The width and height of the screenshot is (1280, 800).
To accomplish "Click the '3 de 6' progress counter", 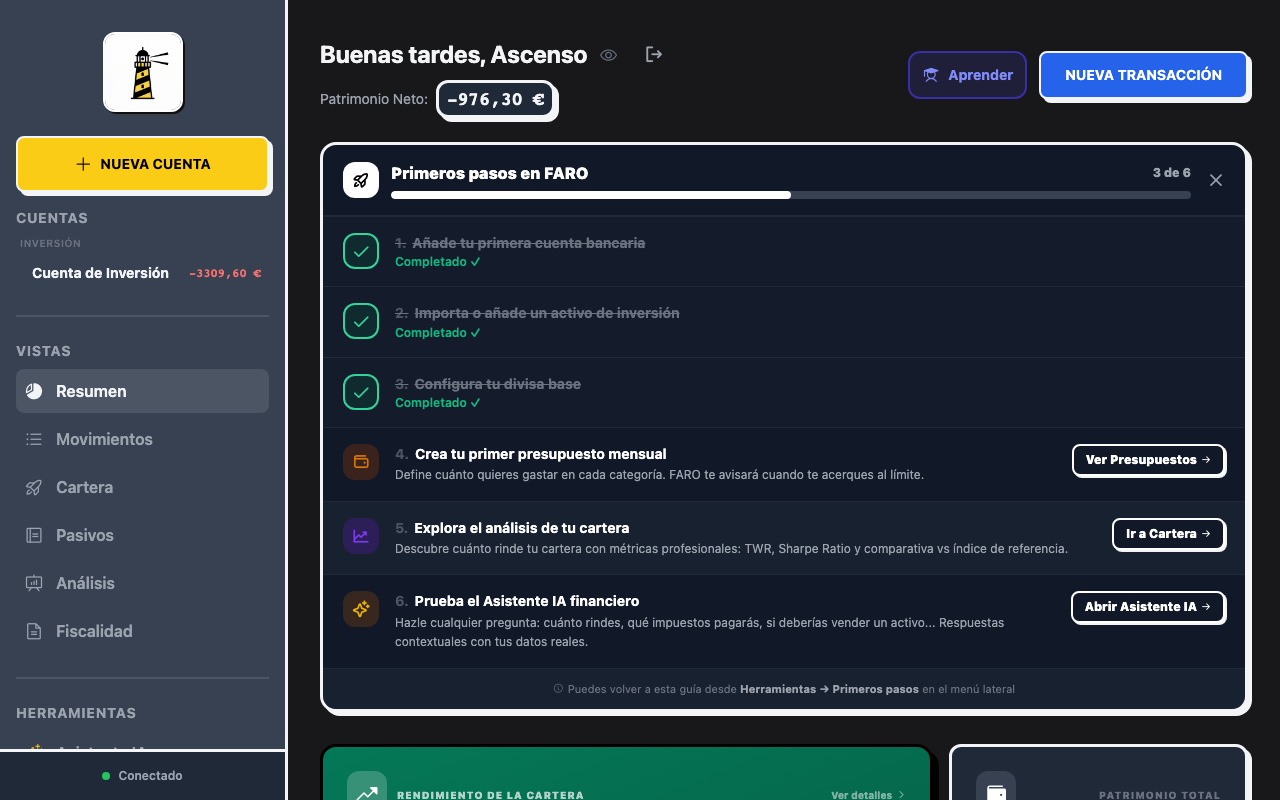I will tap(1171, 173).
